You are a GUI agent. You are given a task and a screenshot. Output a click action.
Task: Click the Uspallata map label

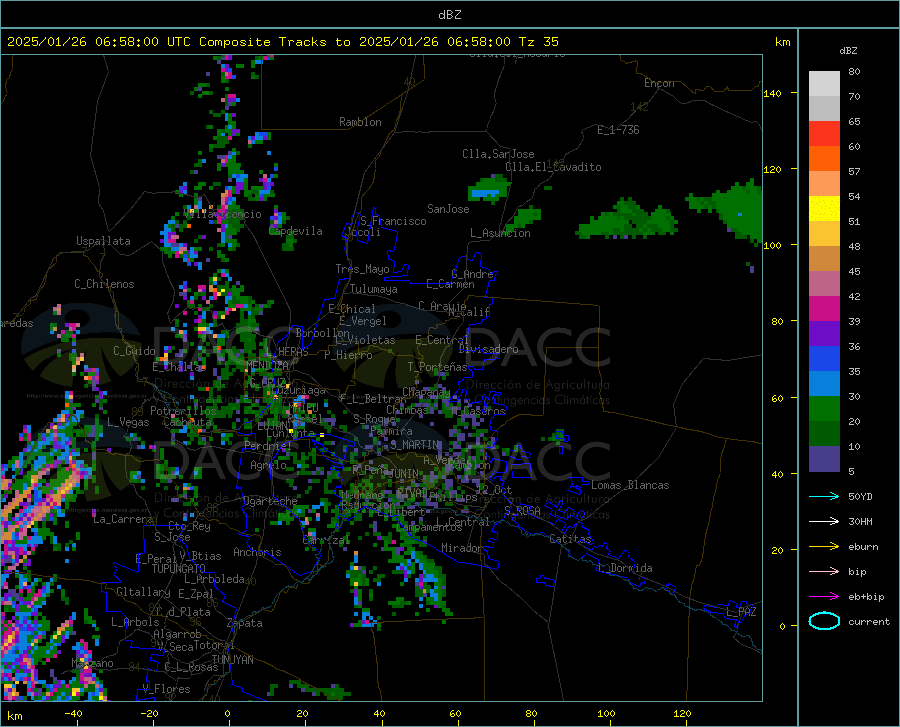[103, 241]
